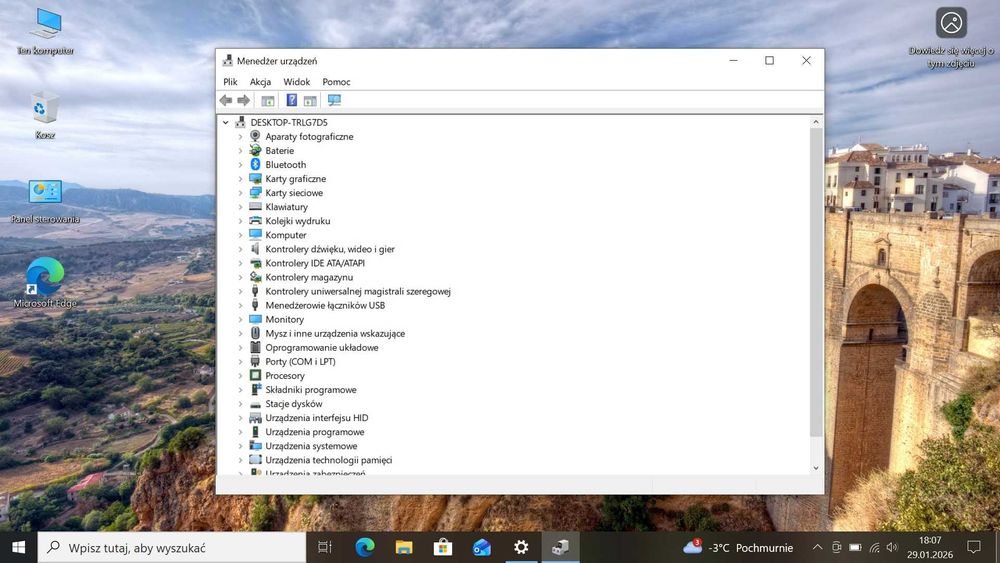Click the tree scrollbar up arrow

(816, 122)
